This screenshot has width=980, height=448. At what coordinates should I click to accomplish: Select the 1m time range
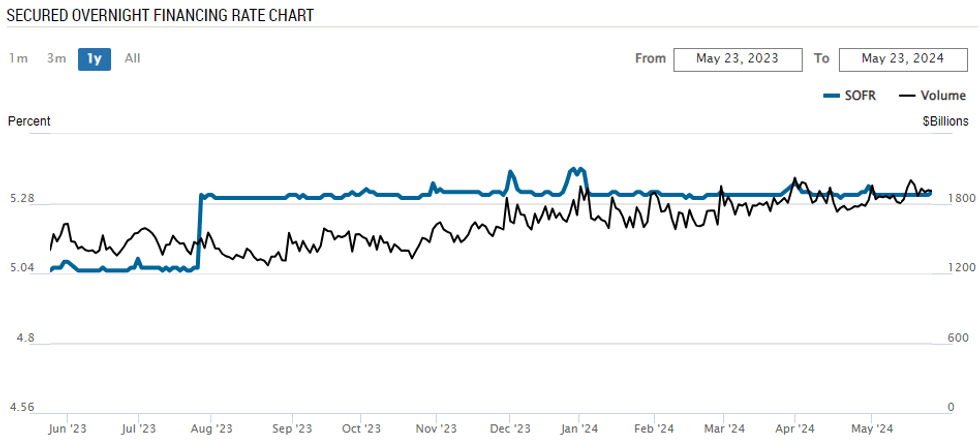coord(18,58)
